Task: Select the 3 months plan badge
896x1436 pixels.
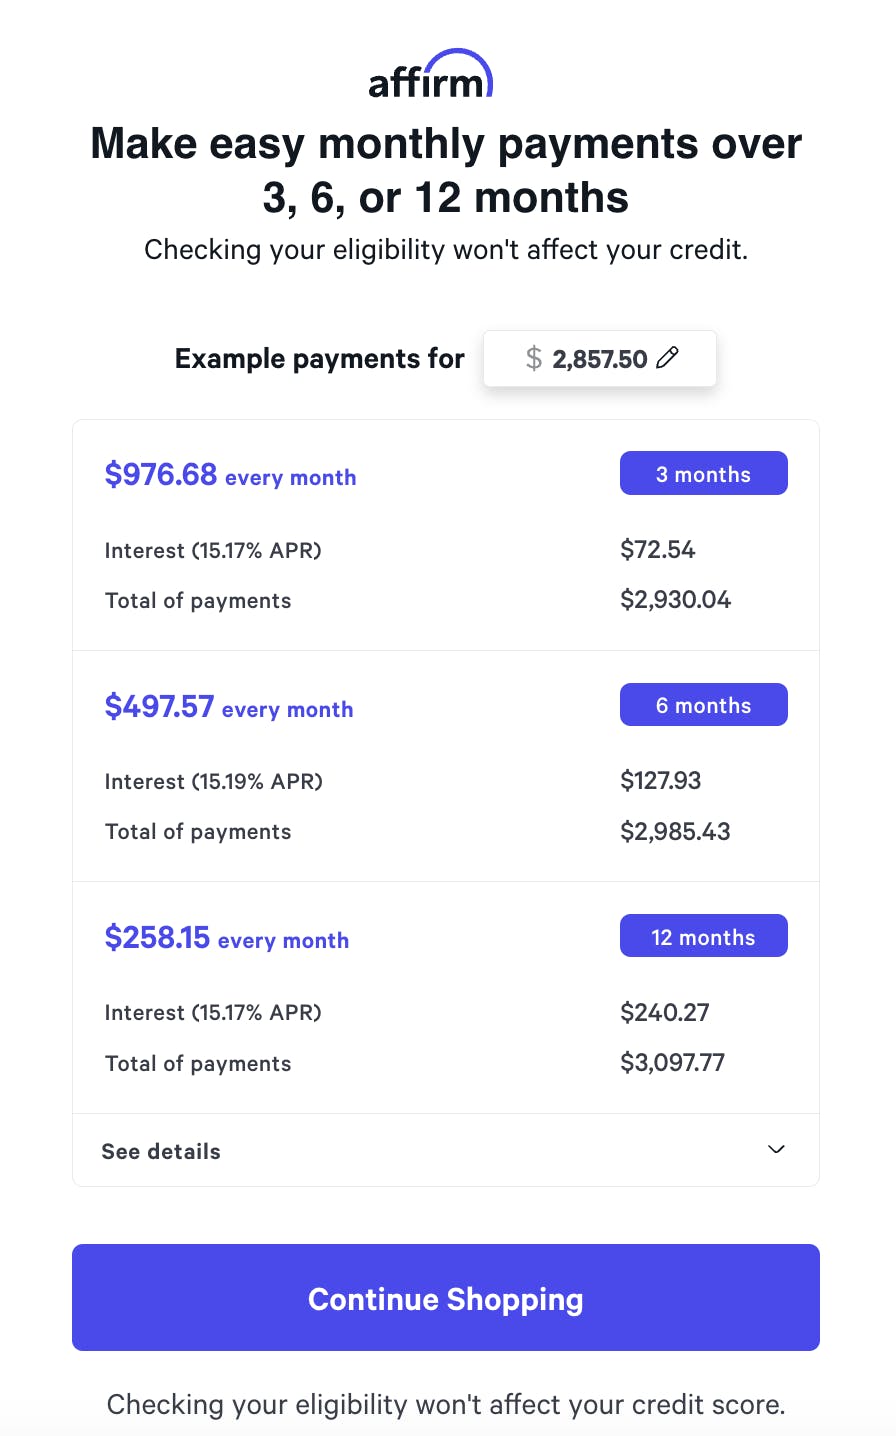Action: point(703,474)
